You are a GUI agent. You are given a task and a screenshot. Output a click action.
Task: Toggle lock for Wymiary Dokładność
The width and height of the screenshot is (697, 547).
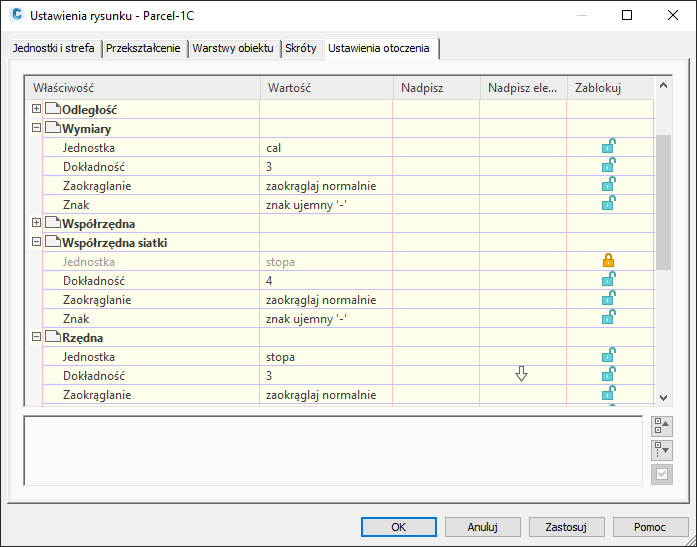[608, 166]
